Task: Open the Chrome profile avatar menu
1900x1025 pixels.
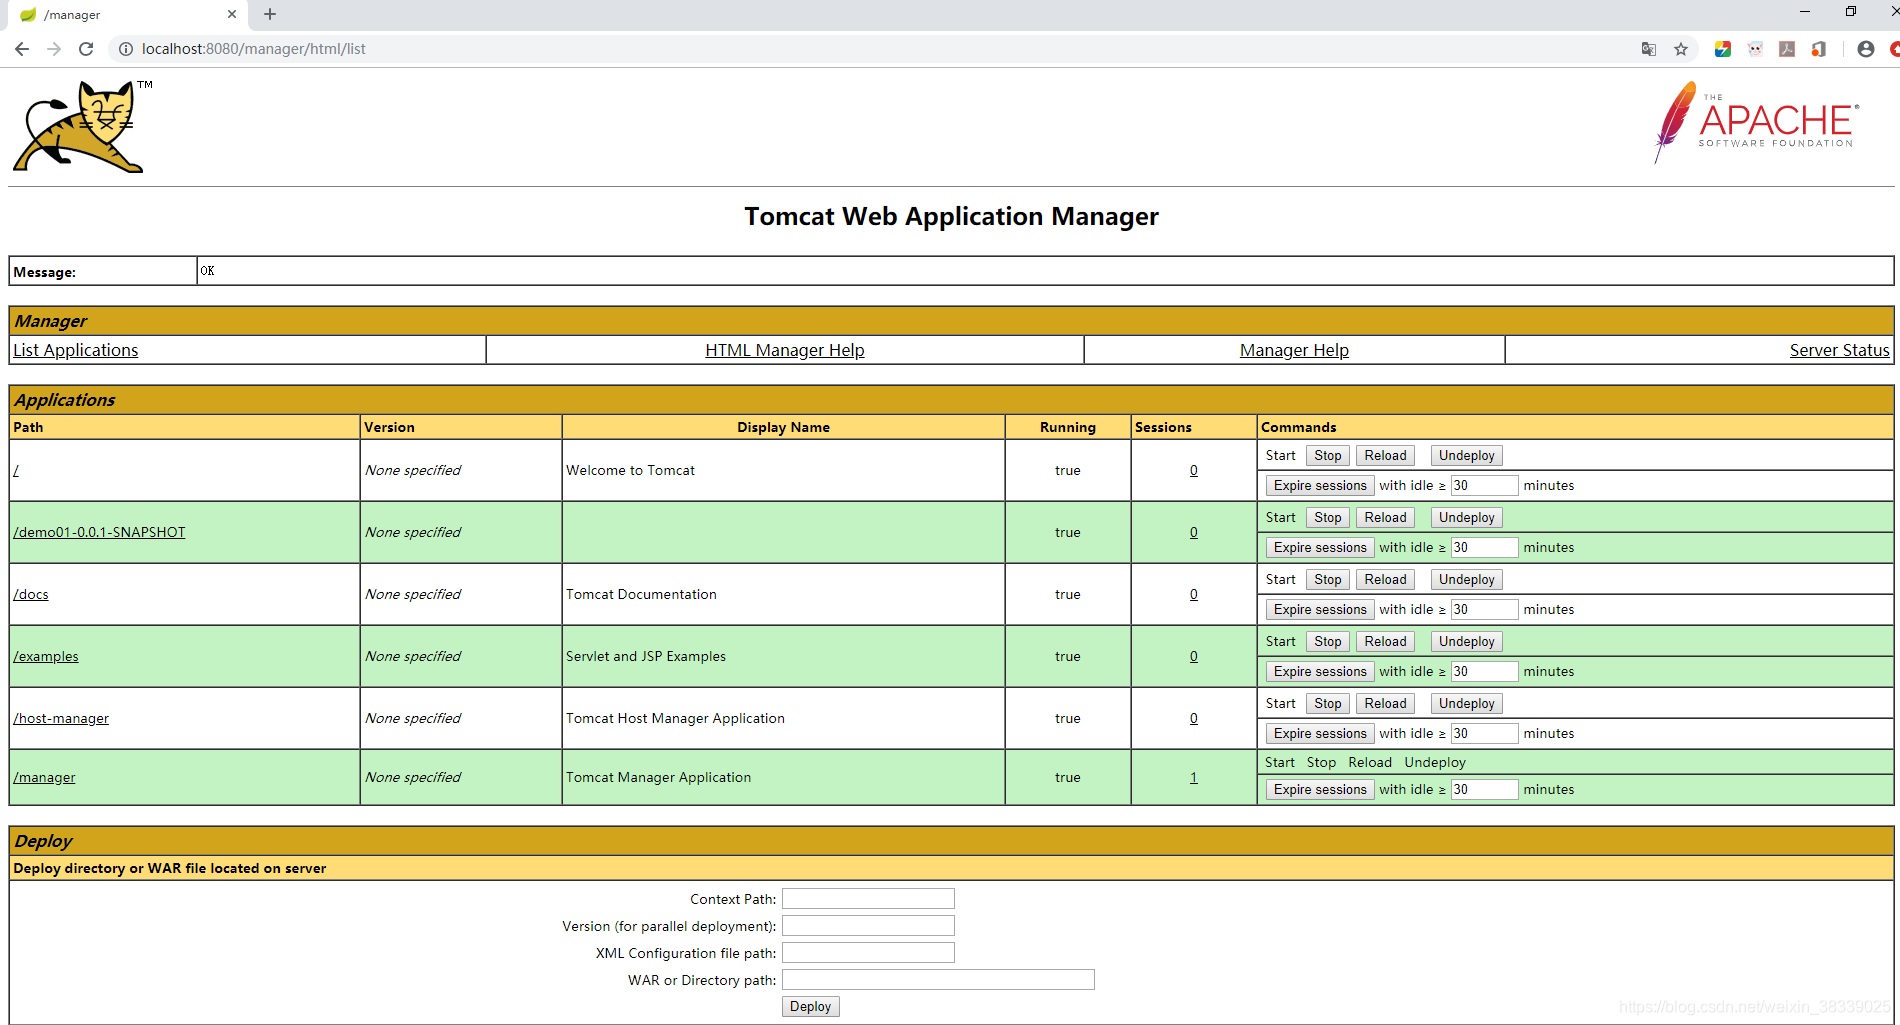Action: point(1866,49)
